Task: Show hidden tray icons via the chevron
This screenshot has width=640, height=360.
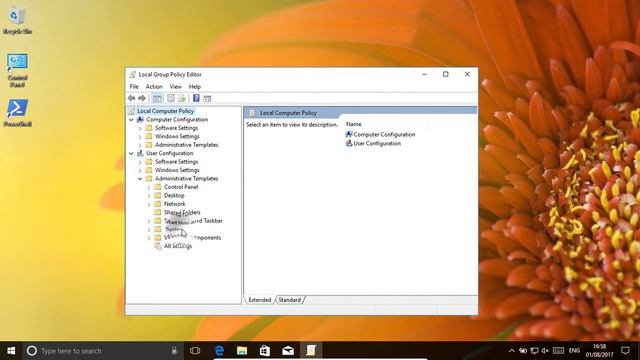Action: (x=511, y=351)
